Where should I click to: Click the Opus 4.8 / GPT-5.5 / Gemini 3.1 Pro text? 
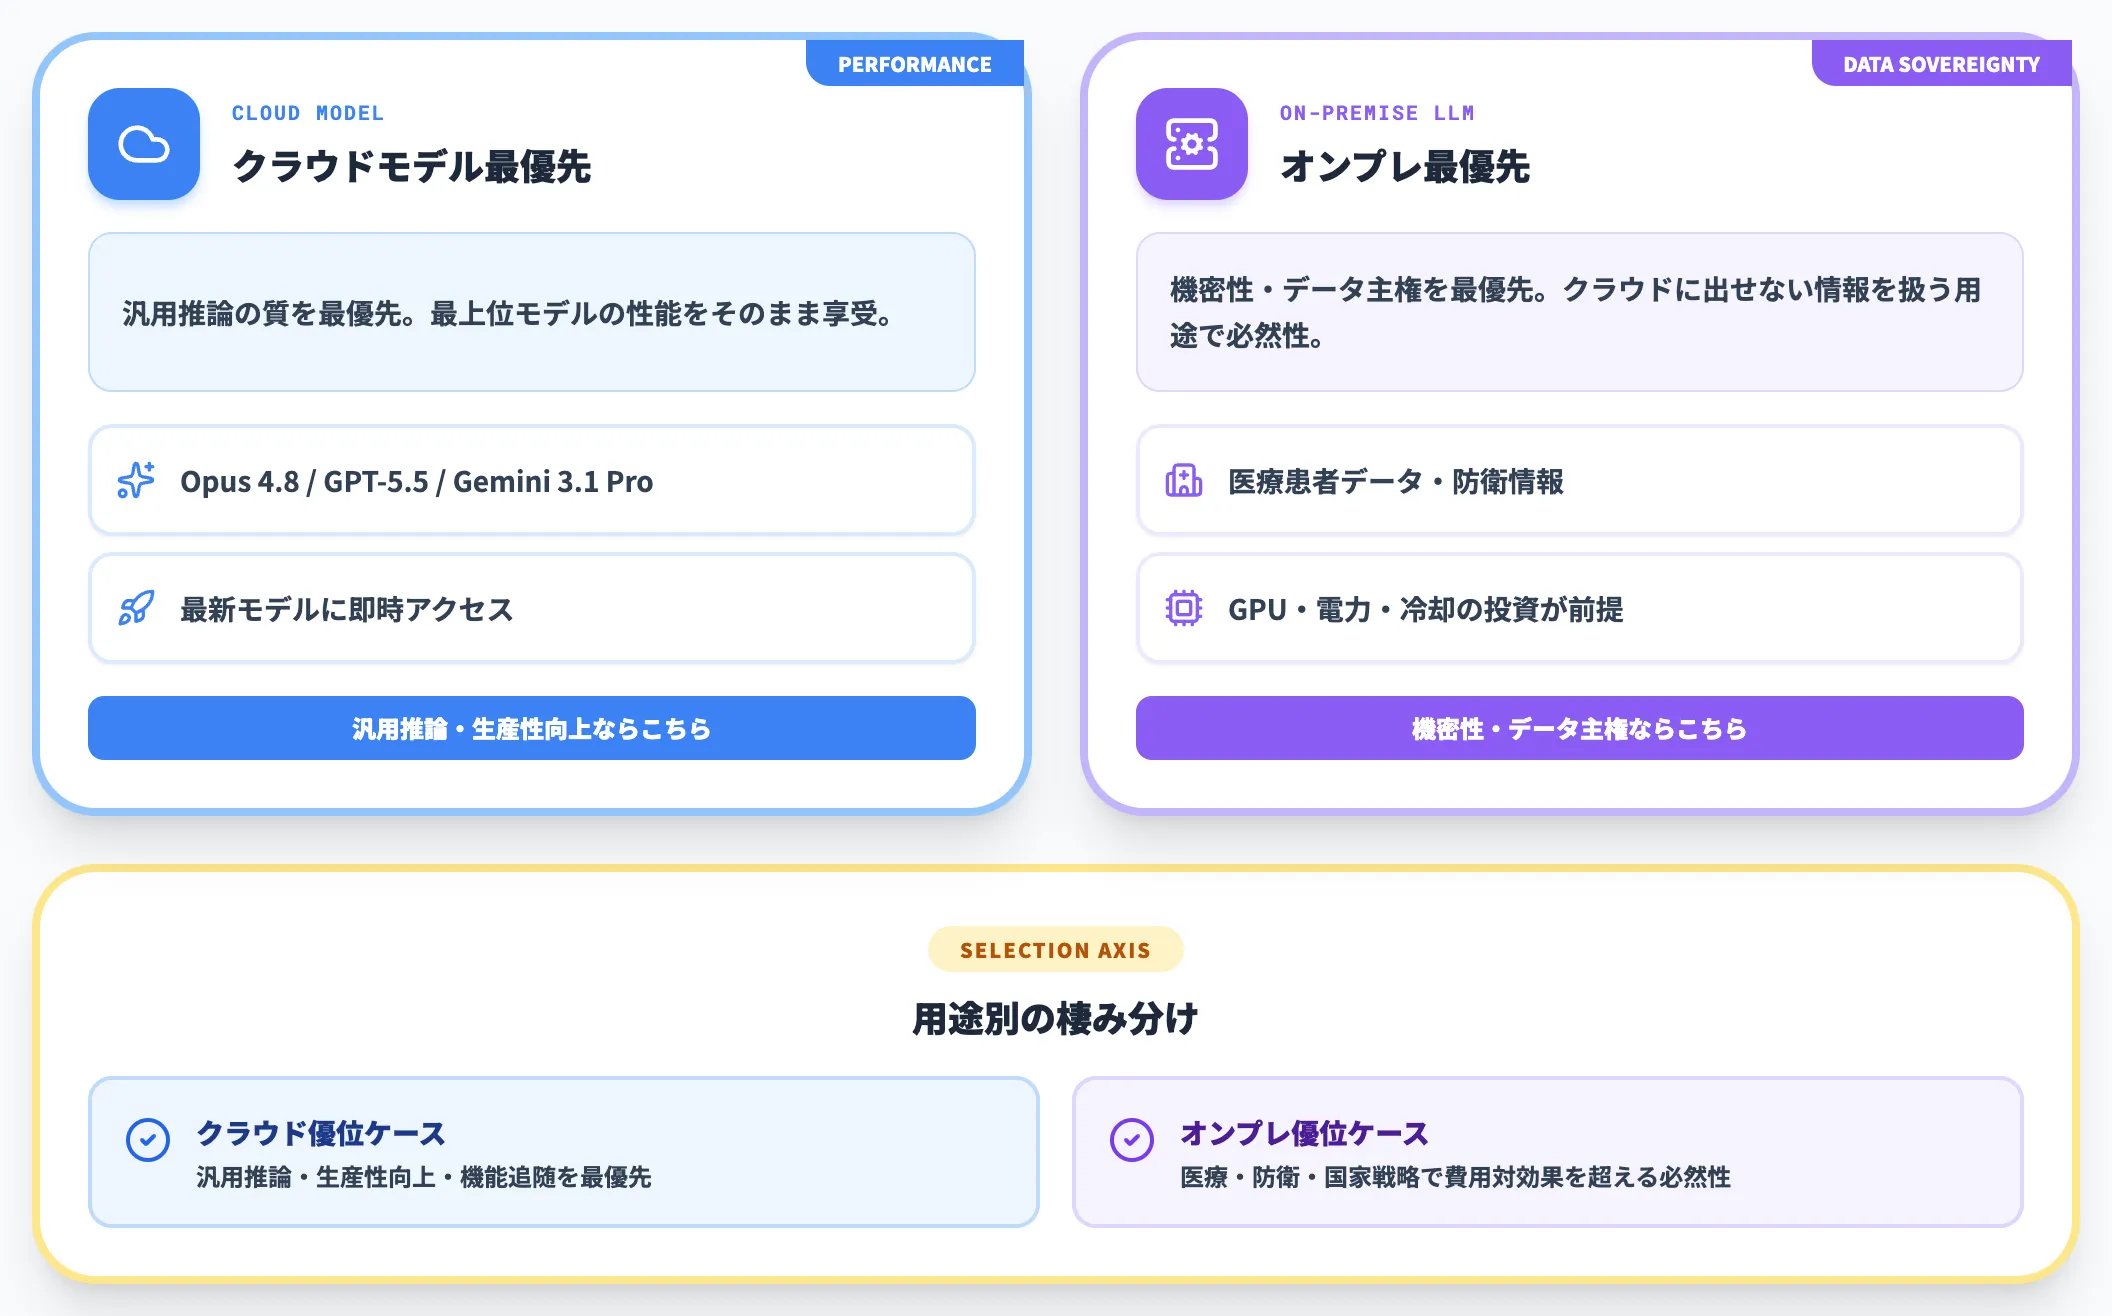point(416,481)
